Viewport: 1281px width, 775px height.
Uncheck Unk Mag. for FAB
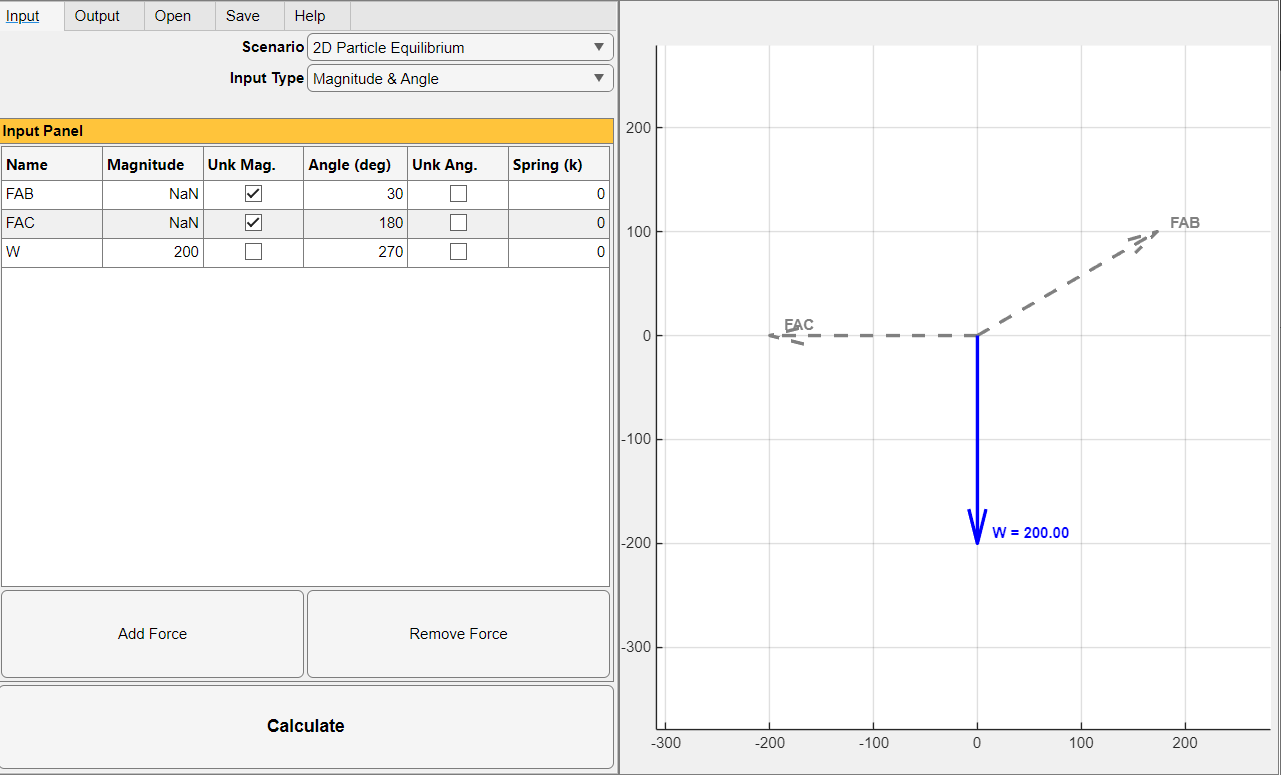click(253, 194)
